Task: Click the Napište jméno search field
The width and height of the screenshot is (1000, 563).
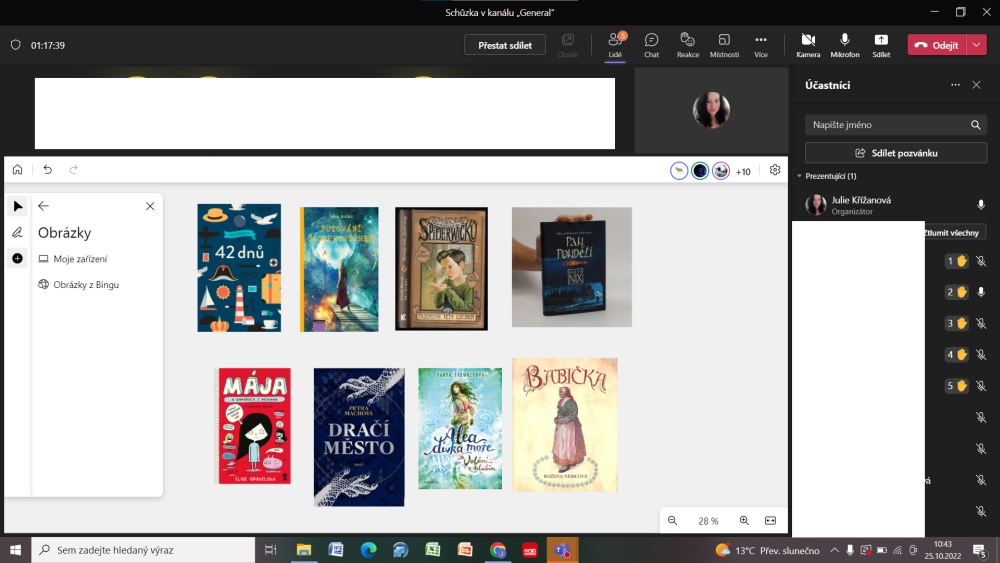Action: click(x=895, y=125)
